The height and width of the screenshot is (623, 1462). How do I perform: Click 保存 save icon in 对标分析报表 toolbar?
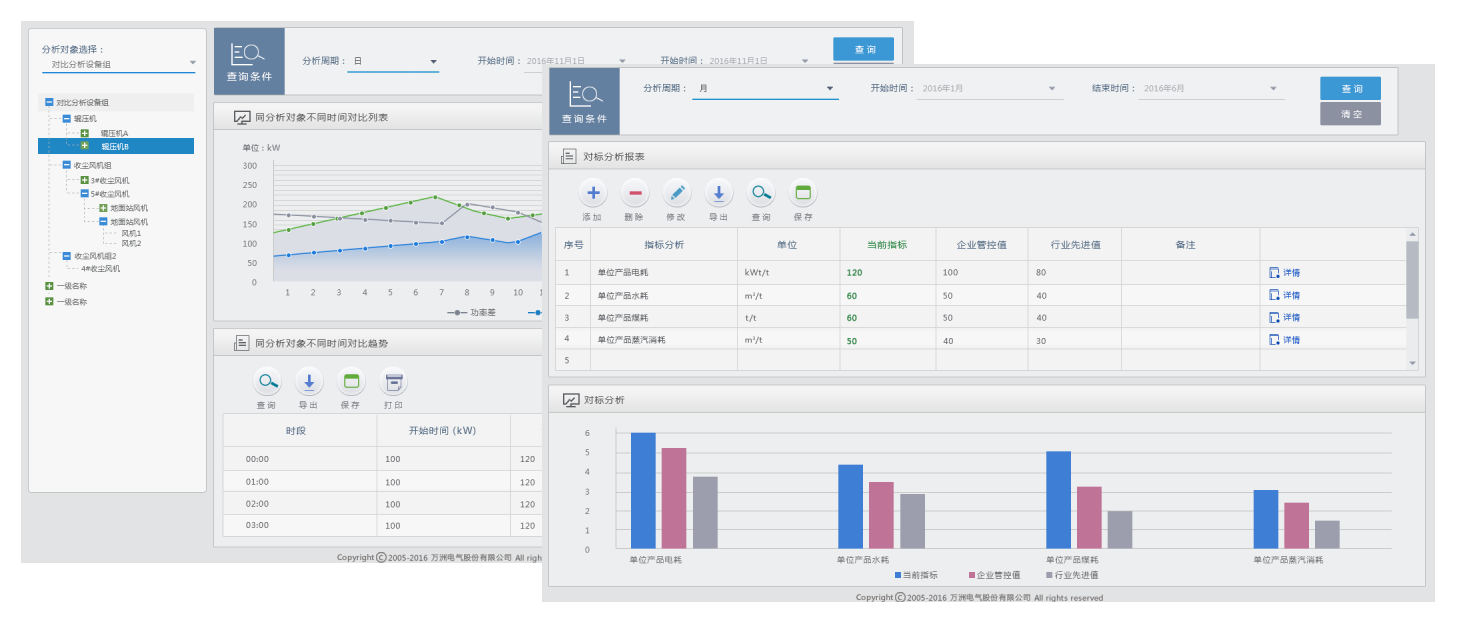click(x=802, y=193)
